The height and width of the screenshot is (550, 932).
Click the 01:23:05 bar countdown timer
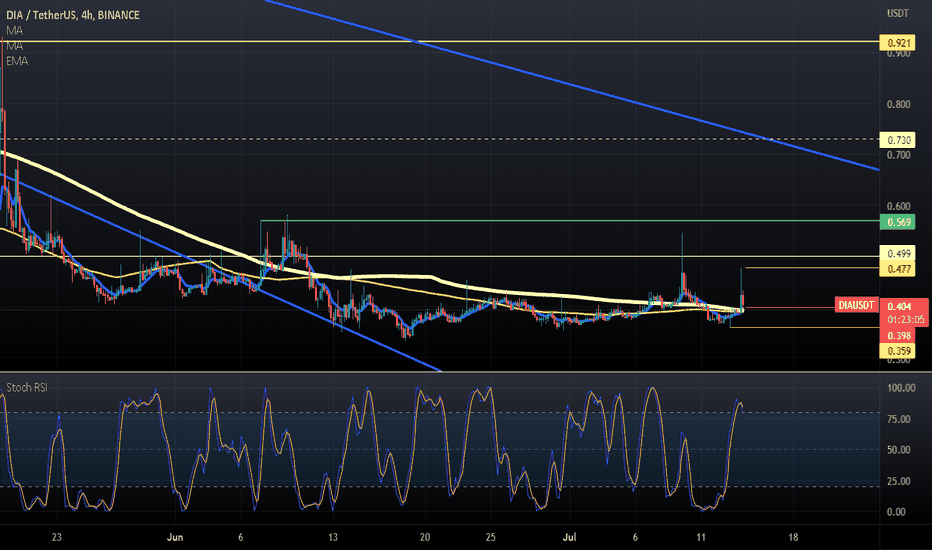pyautogui.click(x=906, y=319)
